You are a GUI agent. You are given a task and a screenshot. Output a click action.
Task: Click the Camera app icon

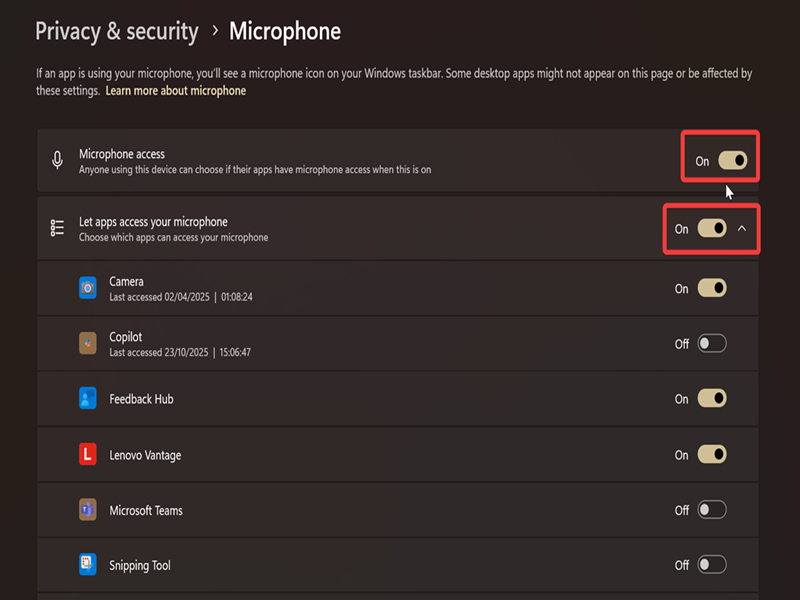88,288
